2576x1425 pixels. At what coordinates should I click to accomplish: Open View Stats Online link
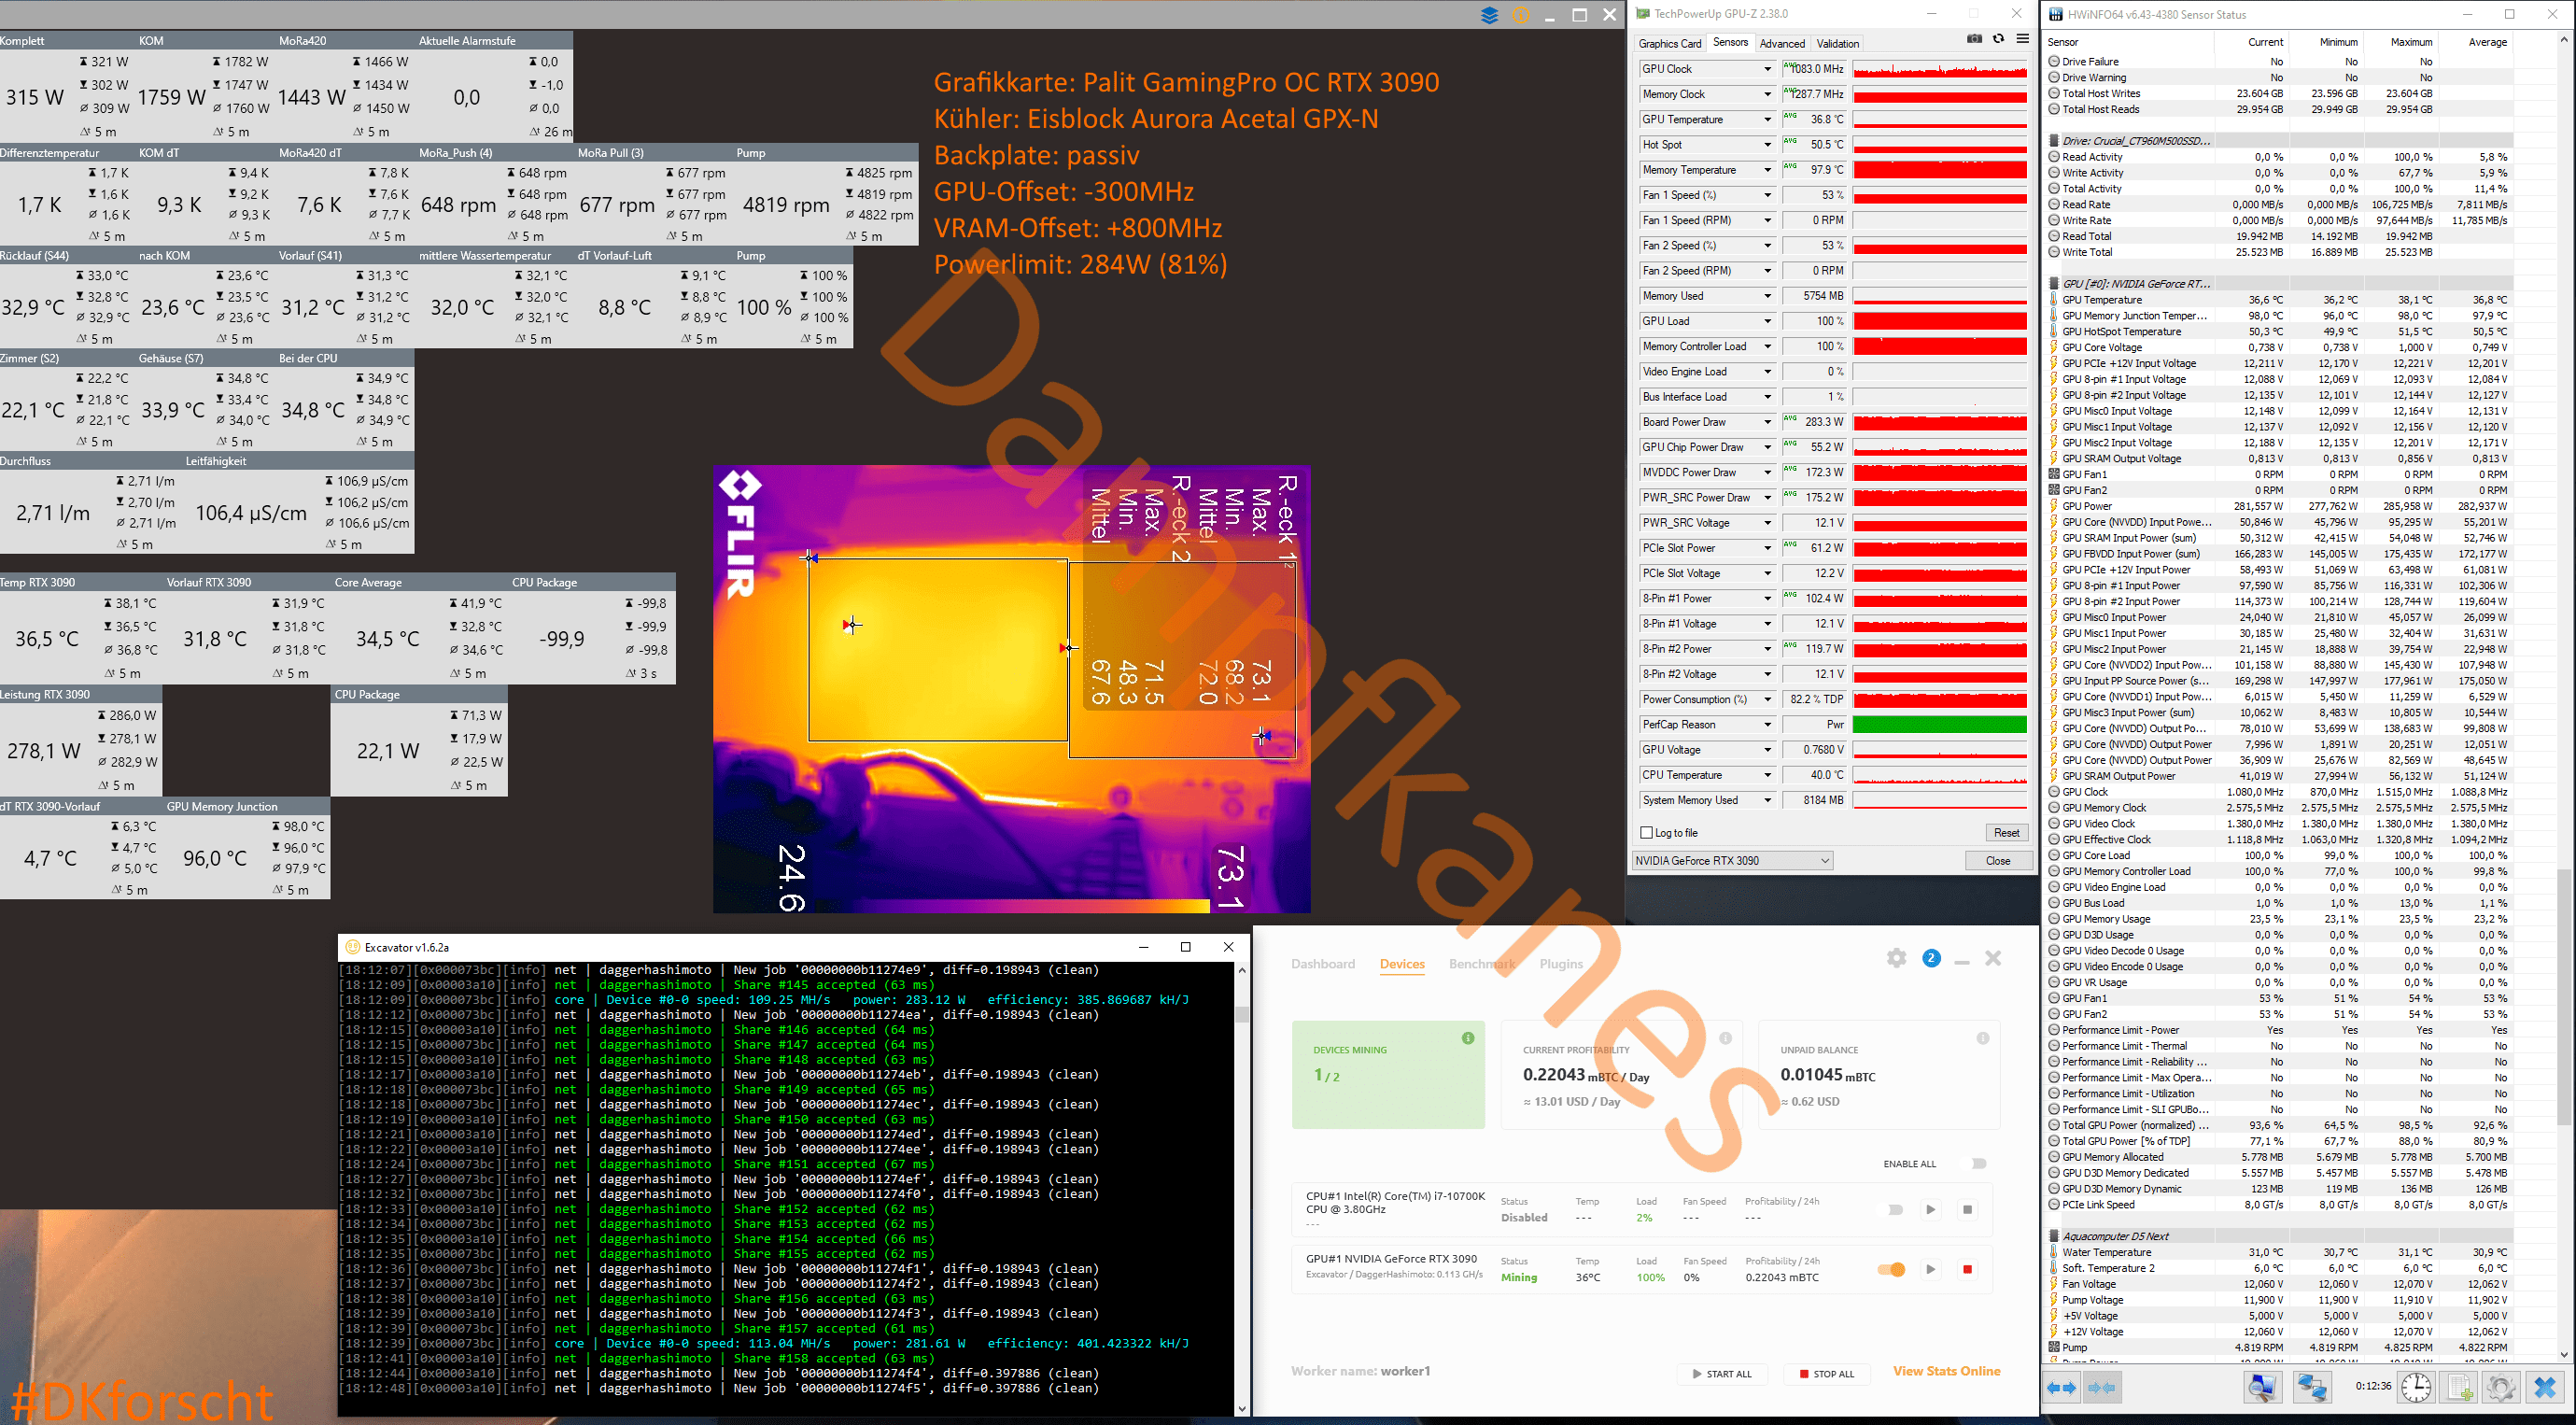click(x=1946, y=1371)
